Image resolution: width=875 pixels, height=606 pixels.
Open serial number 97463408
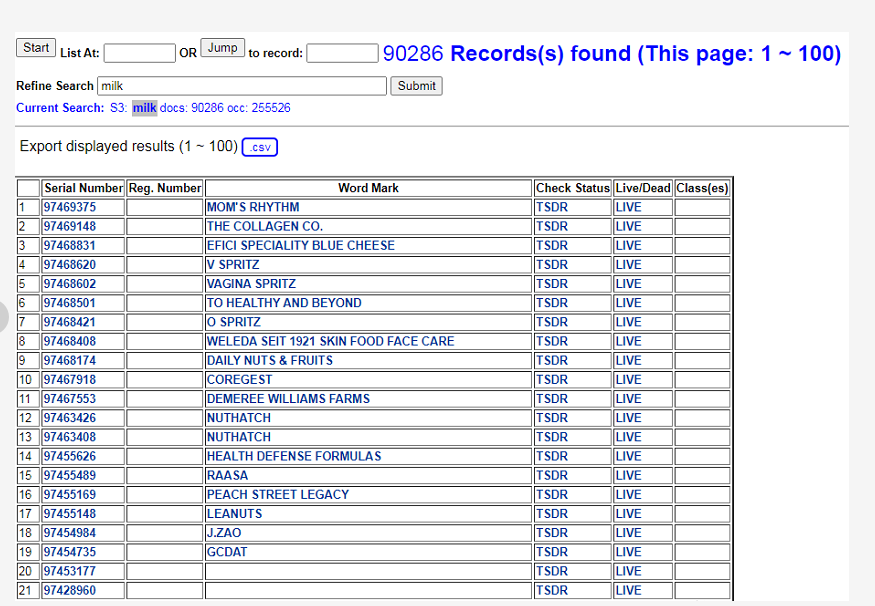[70, 437]
